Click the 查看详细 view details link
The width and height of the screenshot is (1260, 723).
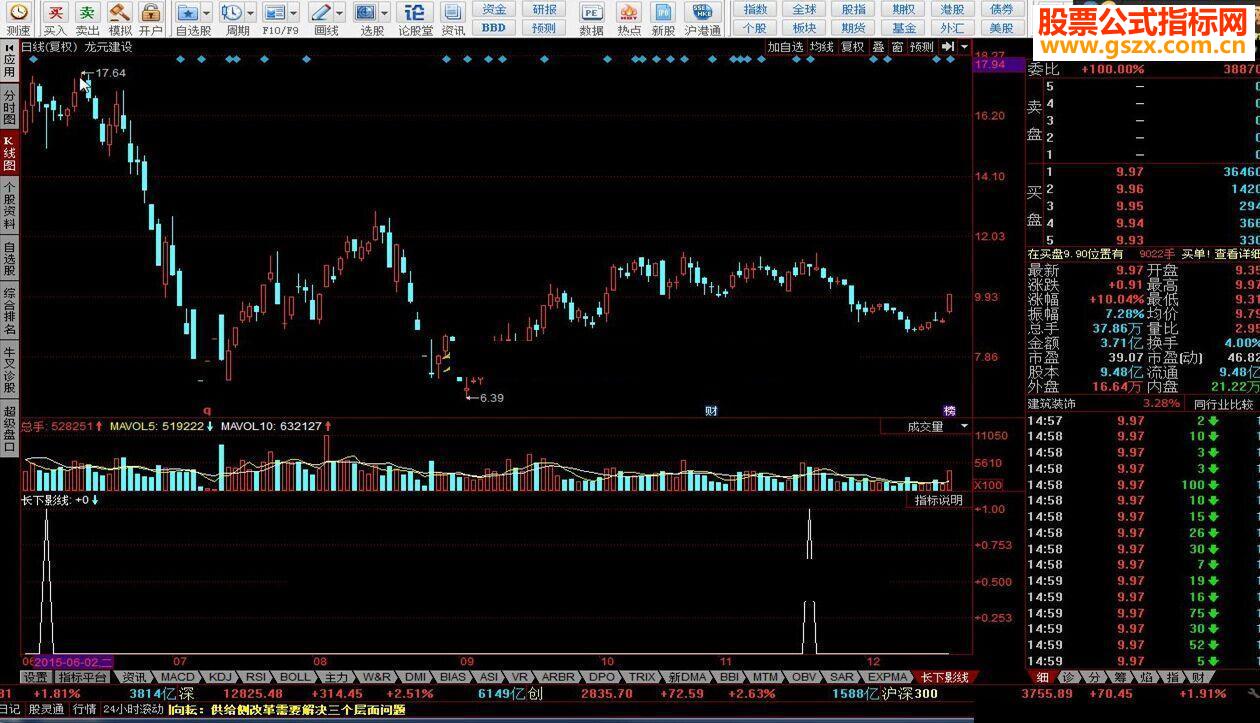coord(1237,254)
